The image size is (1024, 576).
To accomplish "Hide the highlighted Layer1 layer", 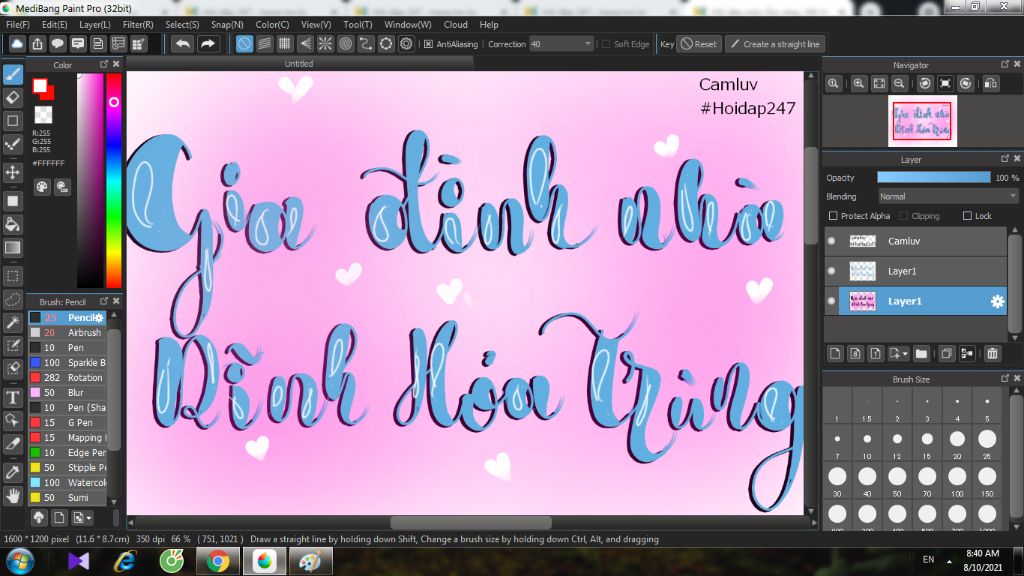I will 831,301.
